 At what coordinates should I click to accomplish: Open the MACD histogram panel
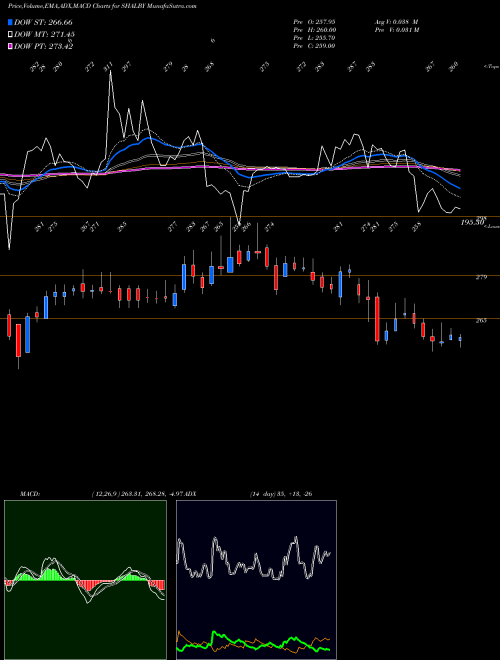[85, 580]
